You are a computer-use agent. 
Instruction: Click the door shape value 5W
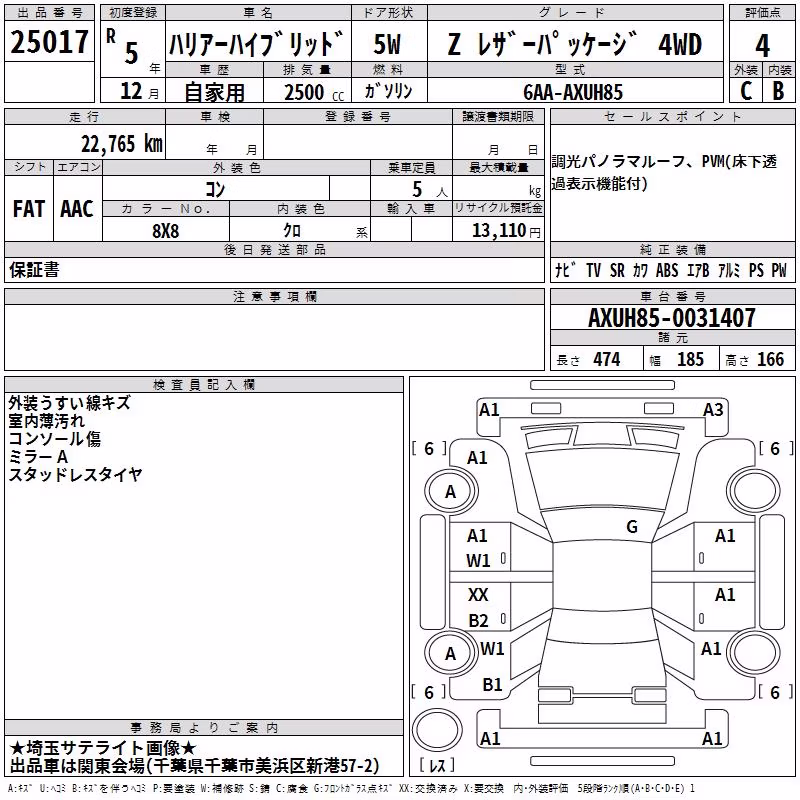387,44
